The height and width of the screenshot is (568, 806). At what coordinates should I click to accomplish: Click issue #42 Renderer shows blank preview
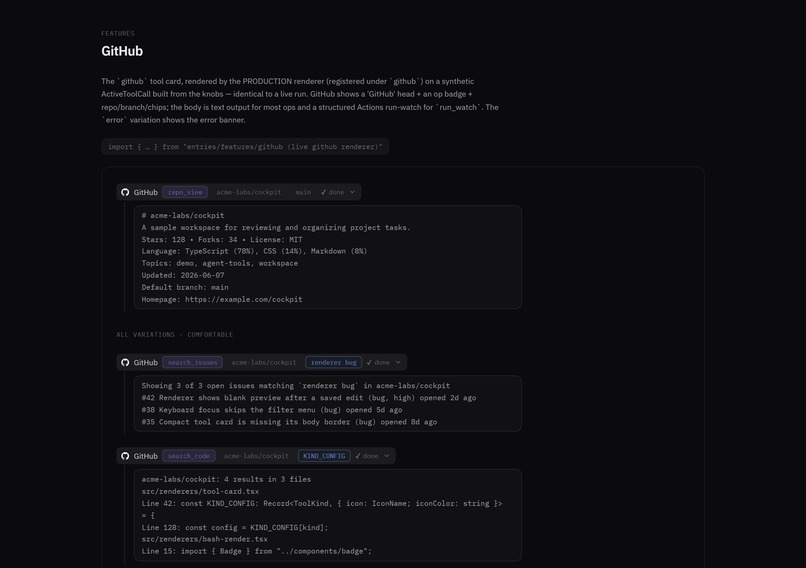click(309, 398)
